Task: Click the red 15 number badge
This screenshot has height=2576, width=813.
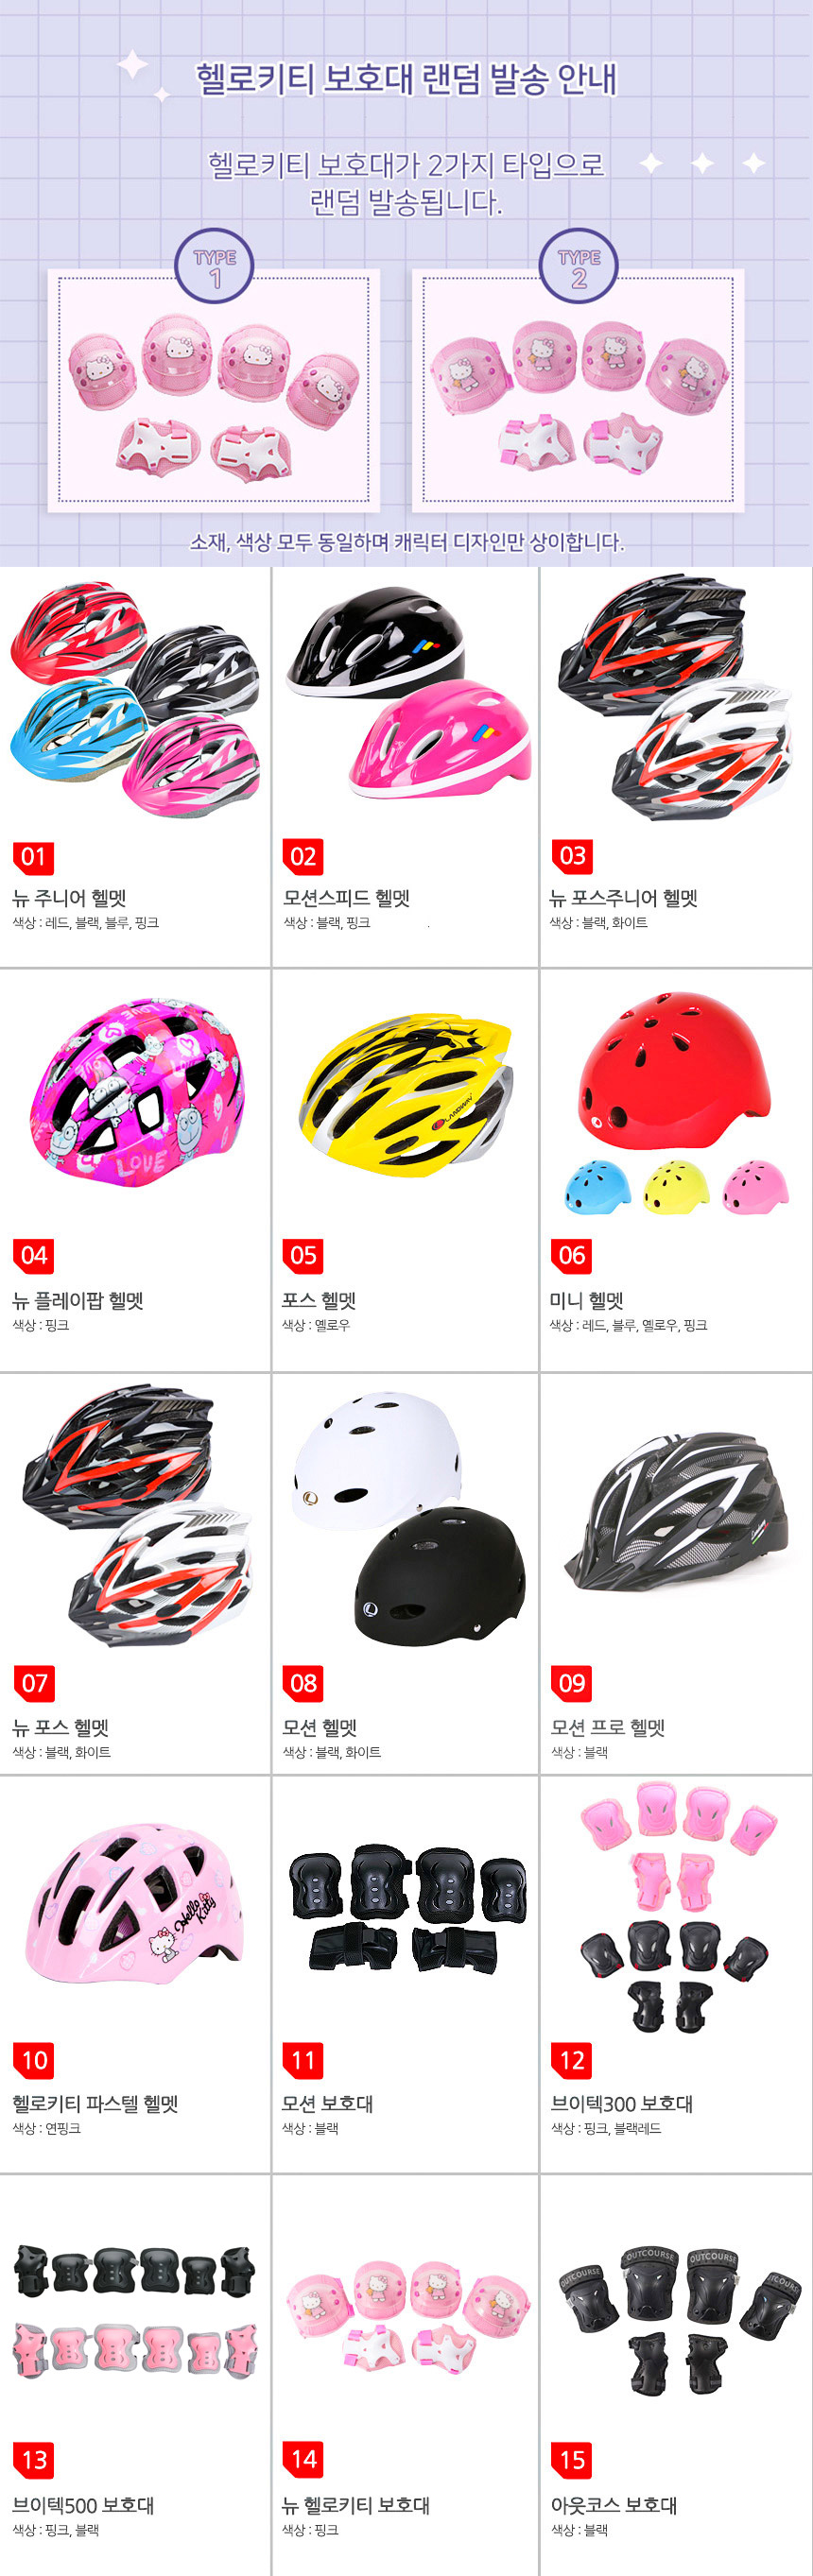Action: 571,2460
